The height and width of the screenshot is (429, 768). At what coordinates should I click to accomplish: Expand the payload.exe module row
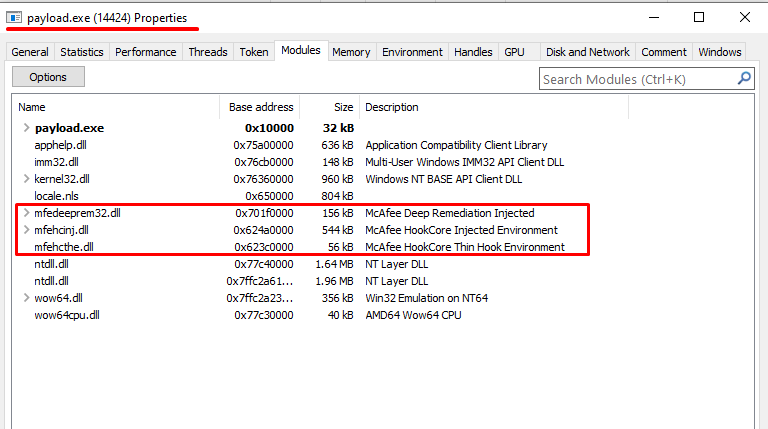(x=26, y=128)
